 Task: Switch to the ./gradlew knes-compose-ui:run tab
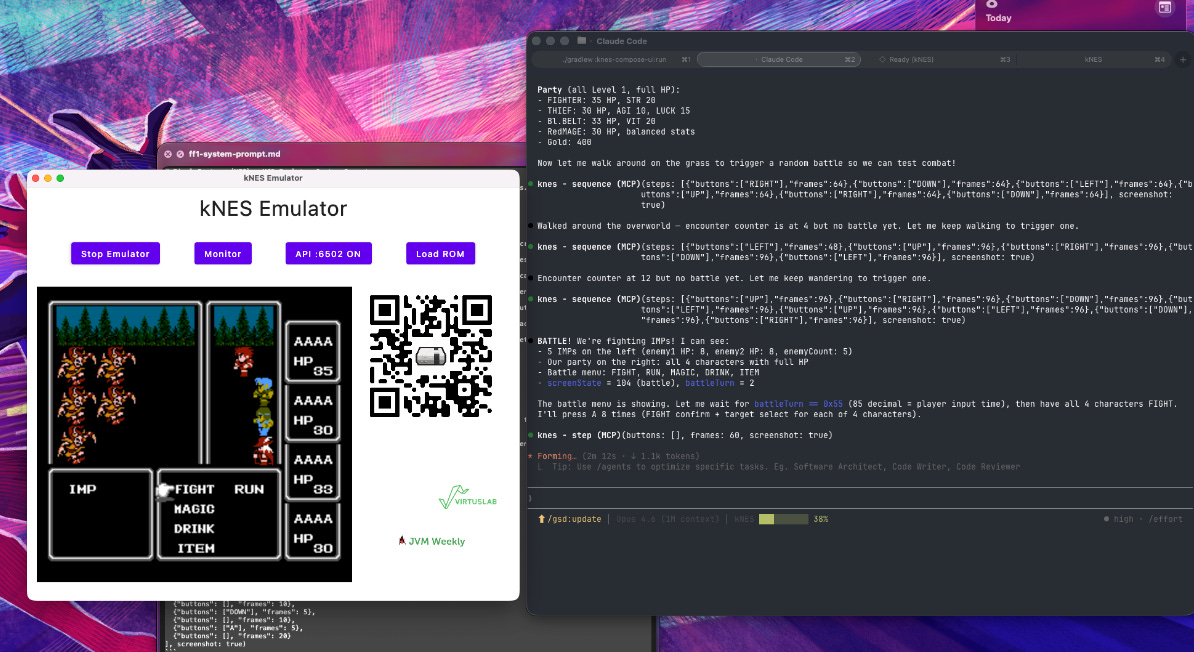[x=615, y=59]
